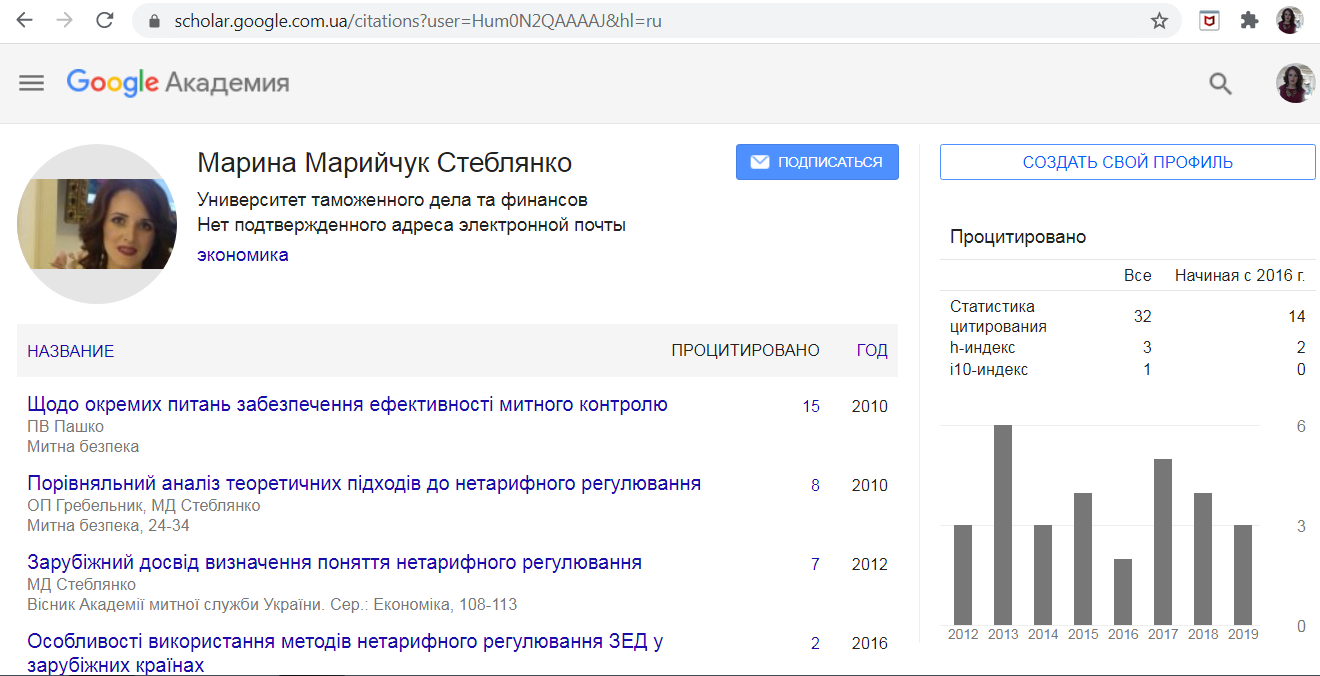The image size is (1320, 676).
Task: Click the padlock site info icon
Action: click(x=153, y=21)
